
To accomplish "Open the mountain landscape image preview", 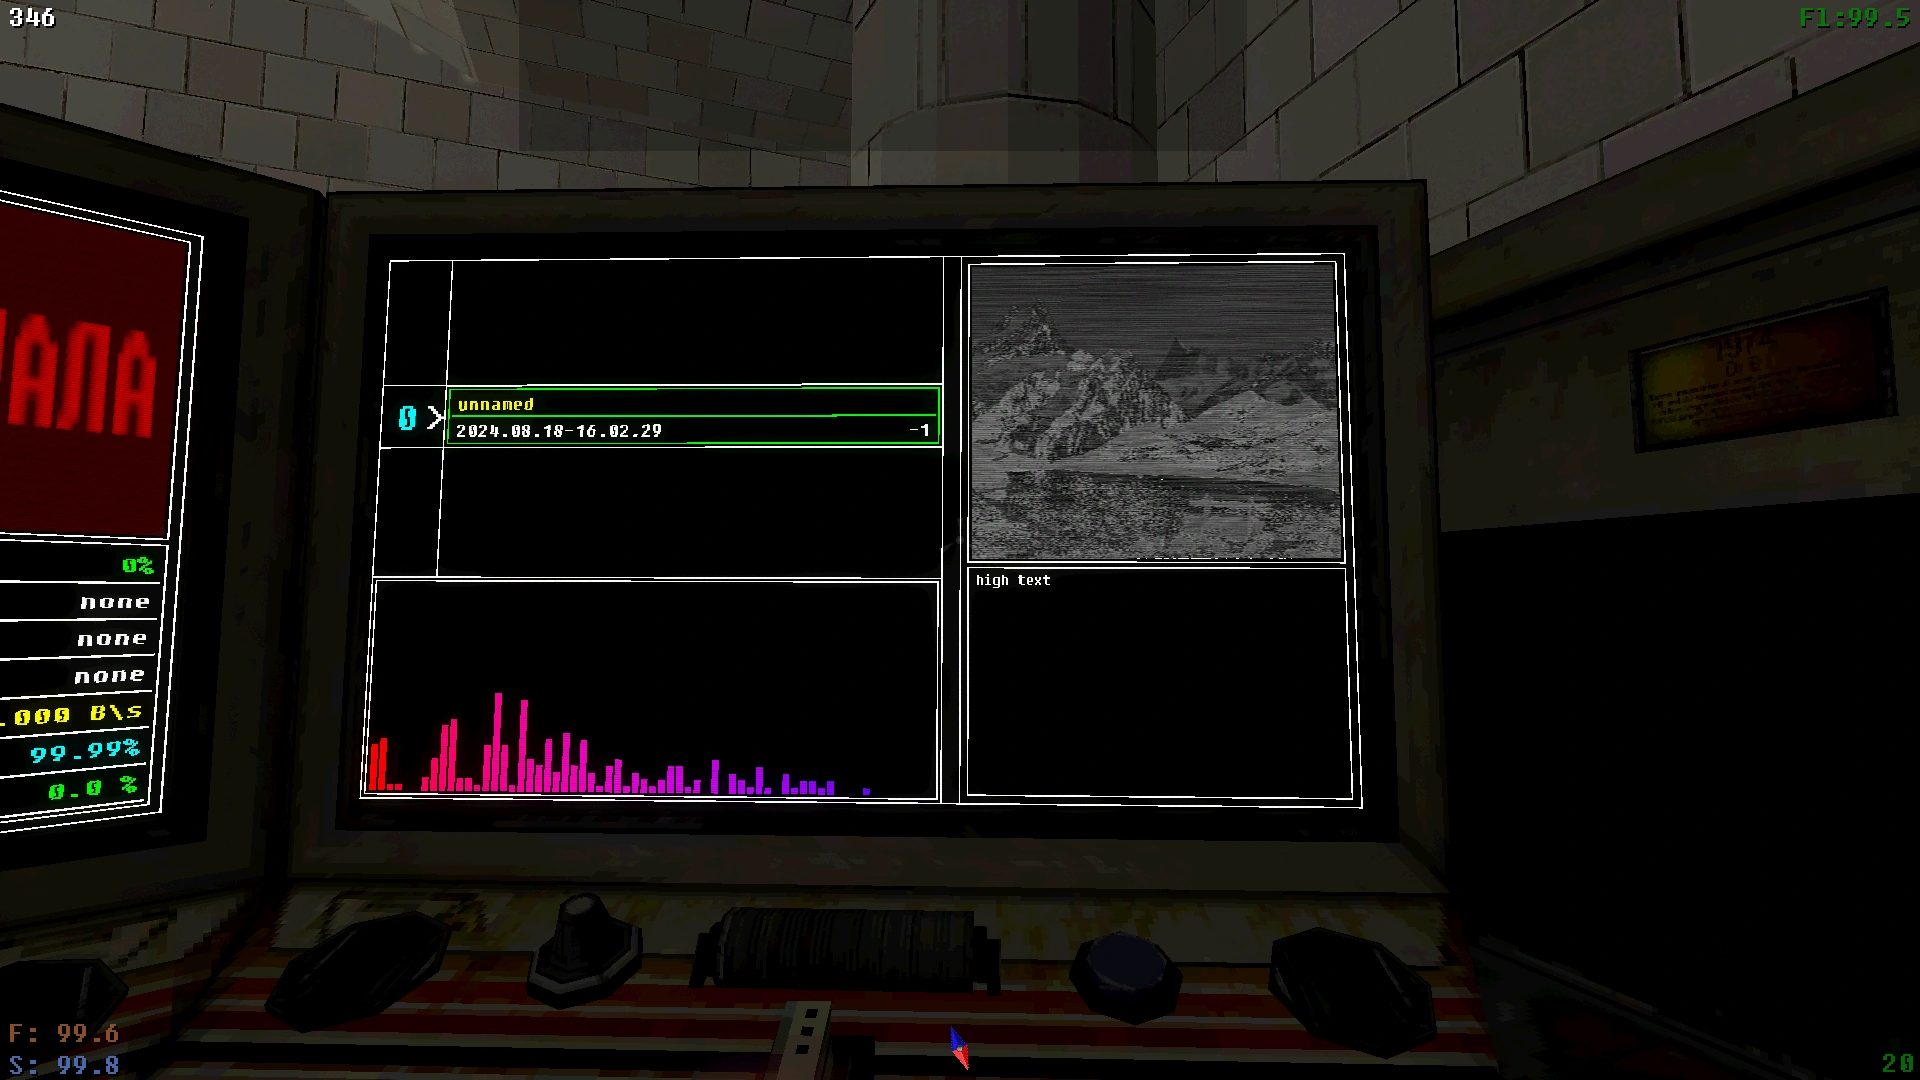I will click(x=1154, y=411).
